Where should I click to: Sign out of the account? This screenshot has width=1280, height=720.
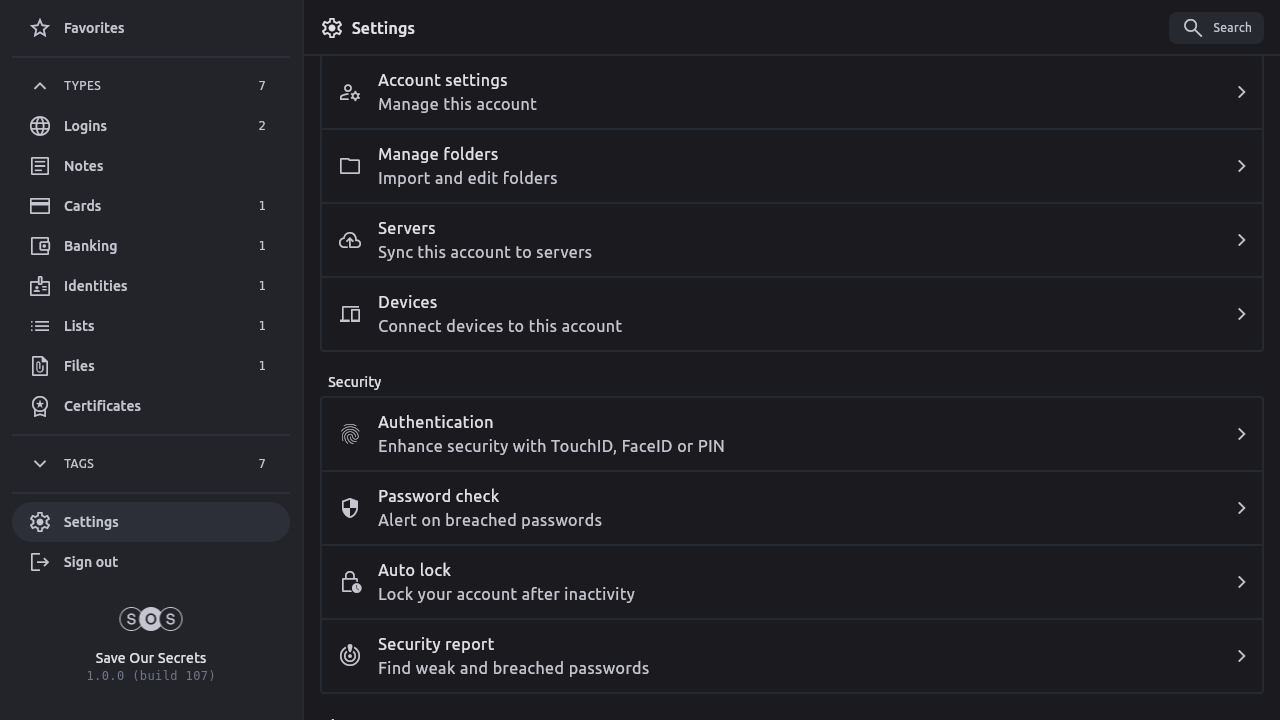91,562
